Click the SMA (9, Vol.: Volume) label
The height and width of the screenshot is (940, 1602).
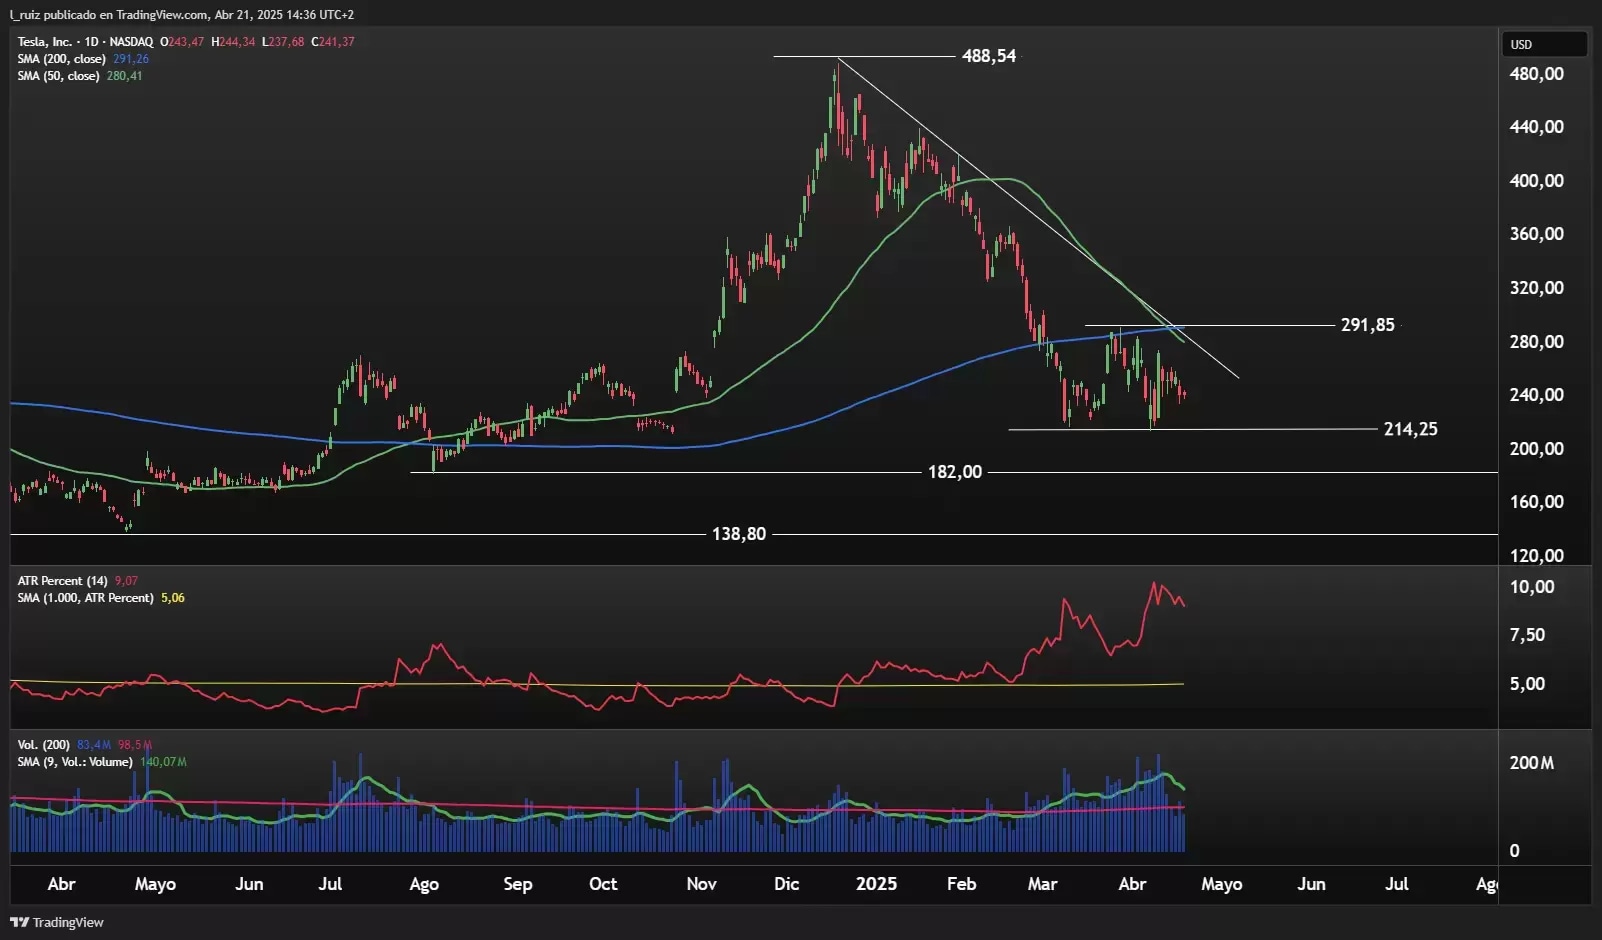pos(74,762)
